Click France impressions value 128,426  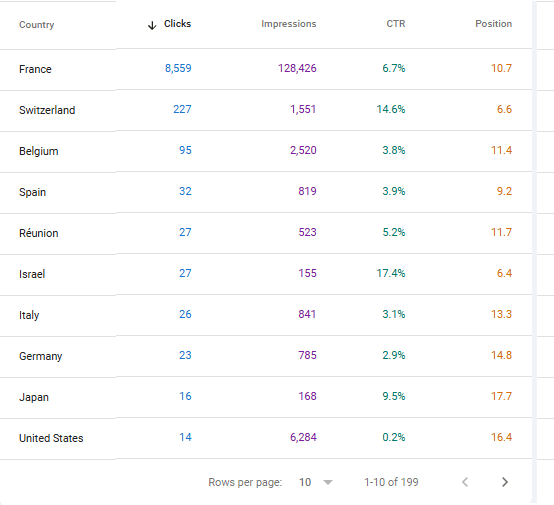[297, 68]
